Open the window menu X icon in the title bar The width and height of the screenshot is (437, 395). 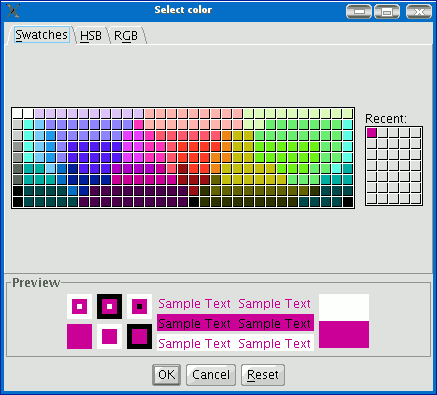click(13, 11)
